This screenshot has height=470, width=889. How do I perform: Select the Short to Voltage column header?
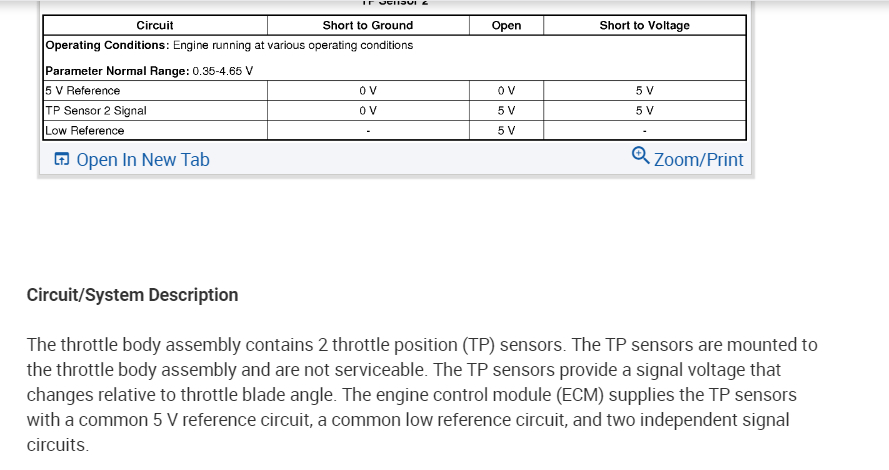click(644, 26)
